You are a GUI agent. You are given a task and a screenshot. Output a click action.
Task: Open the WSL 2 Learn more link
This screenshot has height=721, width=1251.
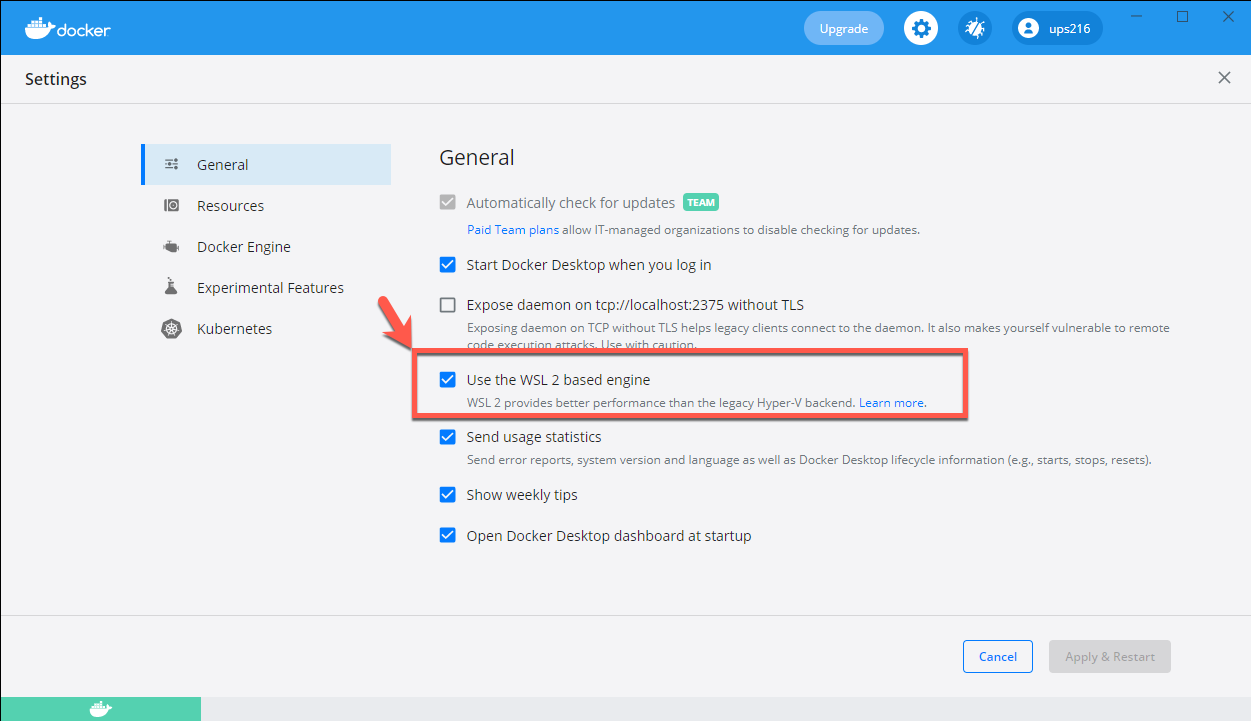[x=892, y=403]
